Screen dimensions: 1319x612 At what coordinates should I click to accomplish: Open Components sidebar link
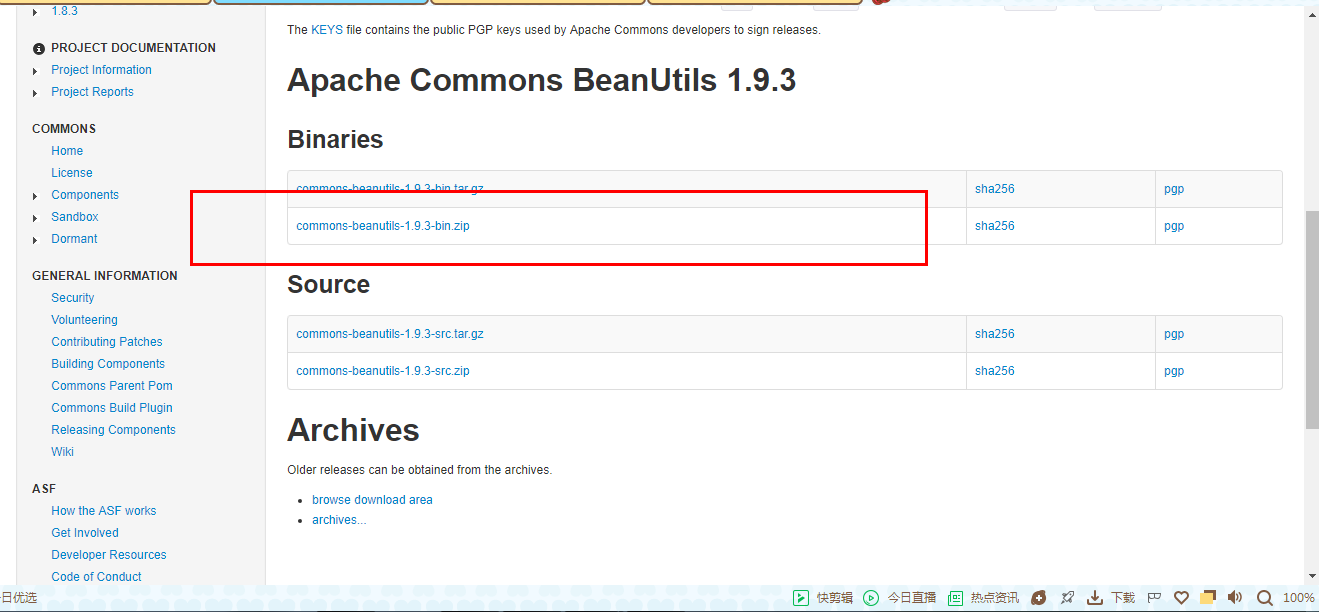pos(85,195)
